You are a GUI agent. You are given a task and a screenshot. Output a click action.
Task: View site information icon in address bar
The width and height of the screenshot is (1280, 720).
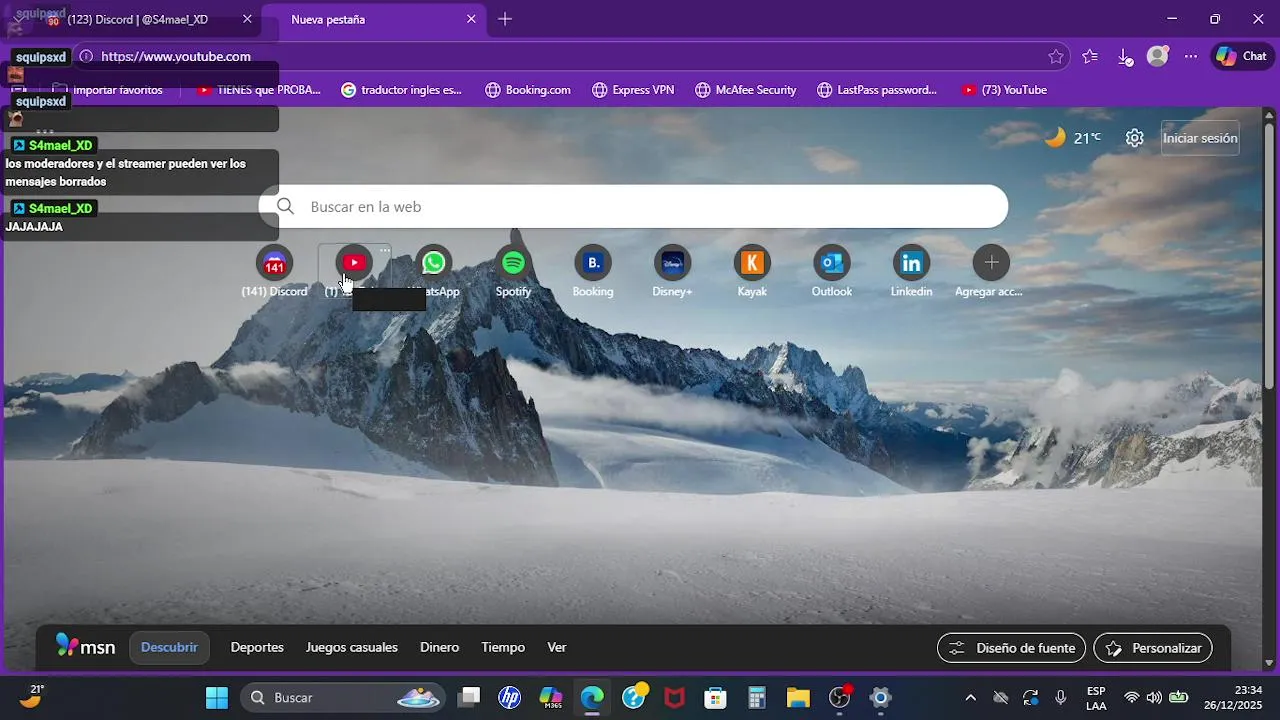coord(86,56)
